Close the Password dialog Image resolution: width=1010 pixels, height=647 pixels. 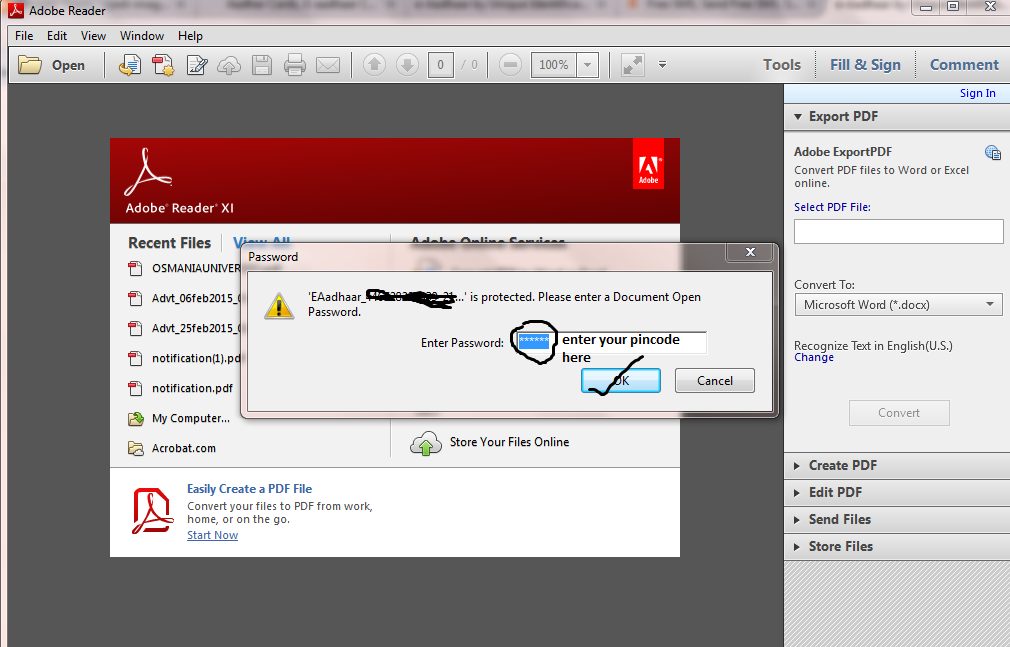coord(750,252)
